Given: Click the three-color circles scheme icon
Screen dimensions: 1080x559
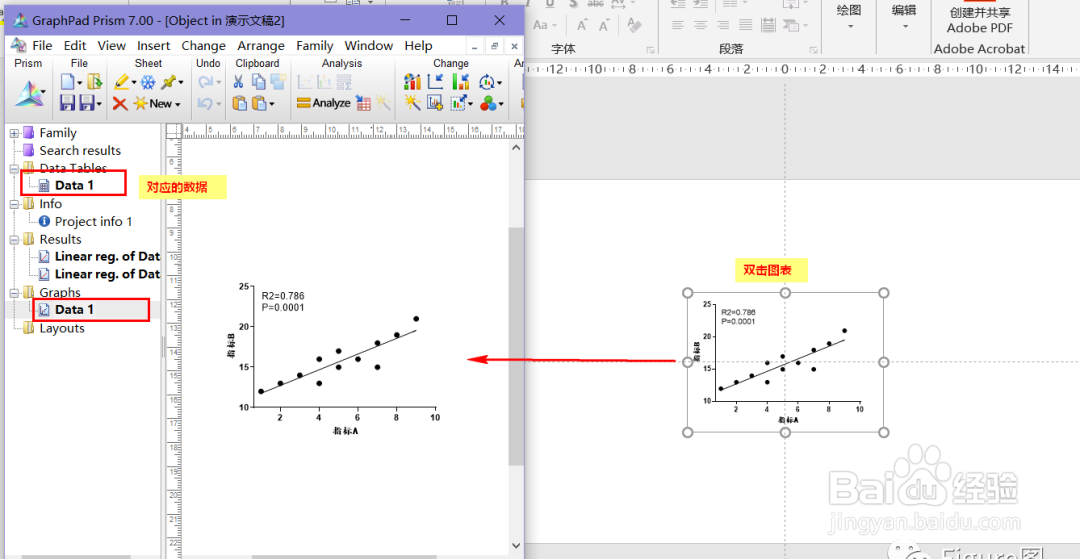Looking at the screenshot, I should click(x=488, y=103).
